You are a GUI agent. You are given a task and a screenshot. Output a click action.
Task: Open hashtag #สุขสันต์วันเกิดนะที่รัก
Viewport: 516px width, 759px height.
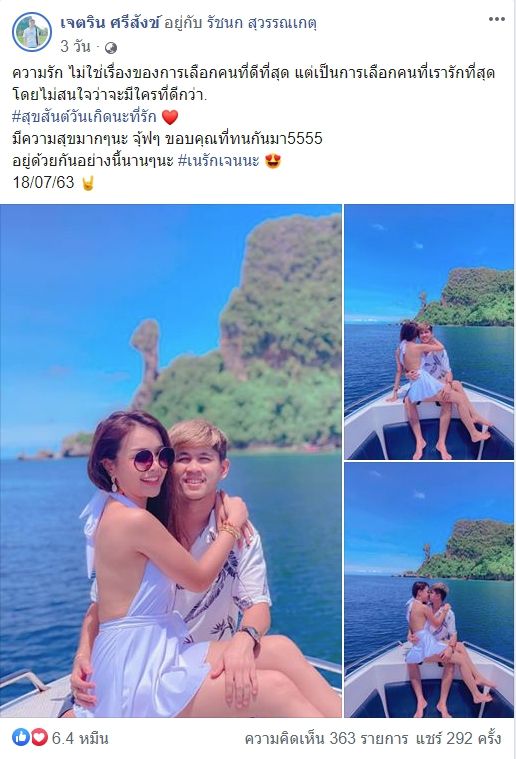(x=85, y=117)
